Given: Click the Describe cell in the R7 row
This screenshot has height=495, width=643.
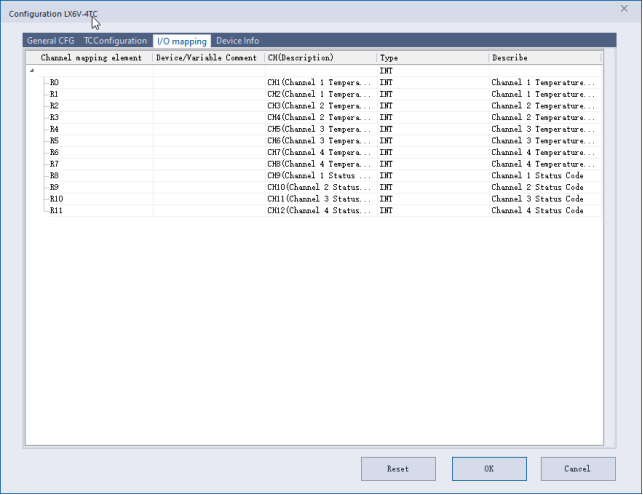Looking at the screenshot, I should tap(545, 164).
